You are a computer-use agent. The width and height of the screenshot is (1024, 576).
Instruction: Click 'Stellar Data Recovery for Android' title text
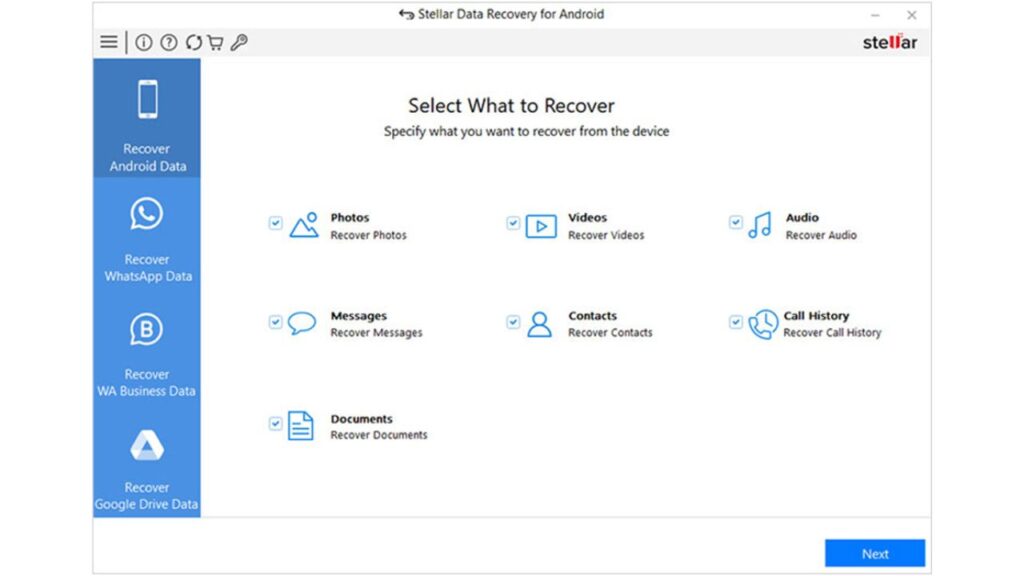(x=511, y=14)
